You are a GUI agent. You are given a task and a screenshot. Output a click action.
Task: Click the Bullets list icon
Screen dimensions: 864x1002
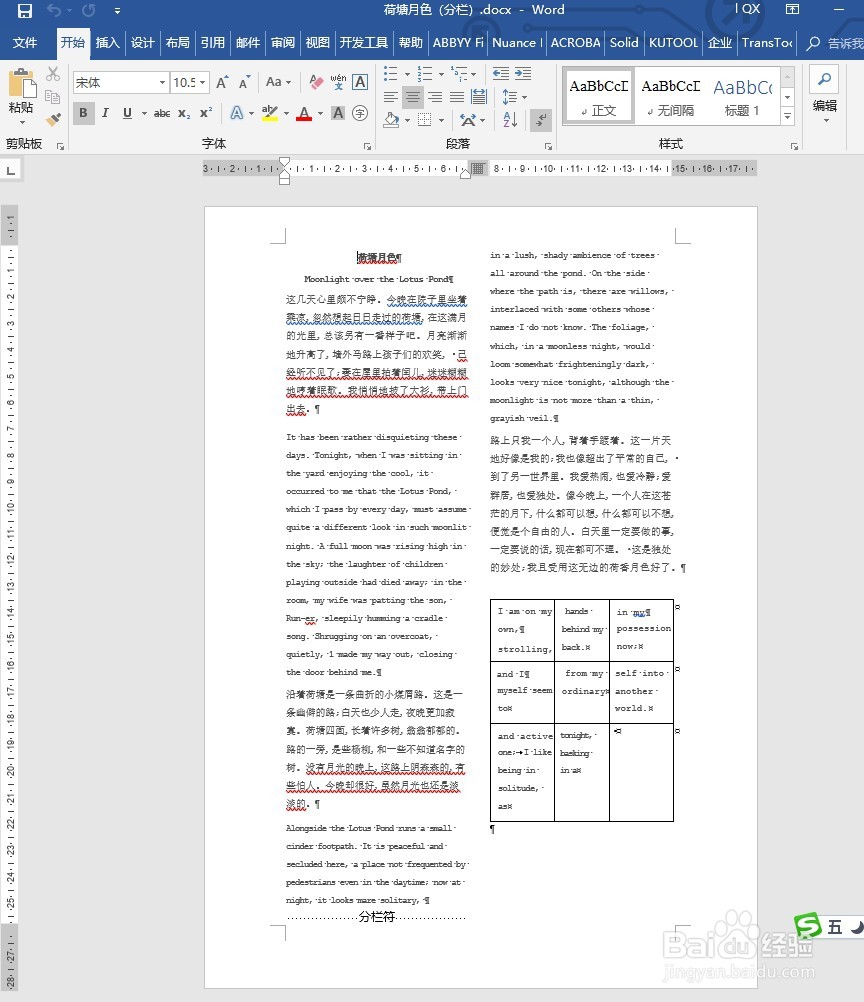coord(390,73)
